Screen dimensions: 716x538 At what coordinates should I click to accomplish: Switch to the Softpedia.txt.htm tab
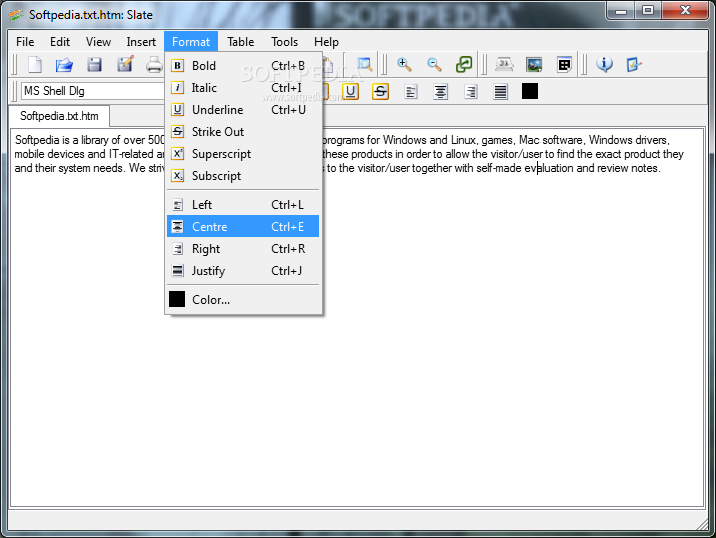[59, 116]
